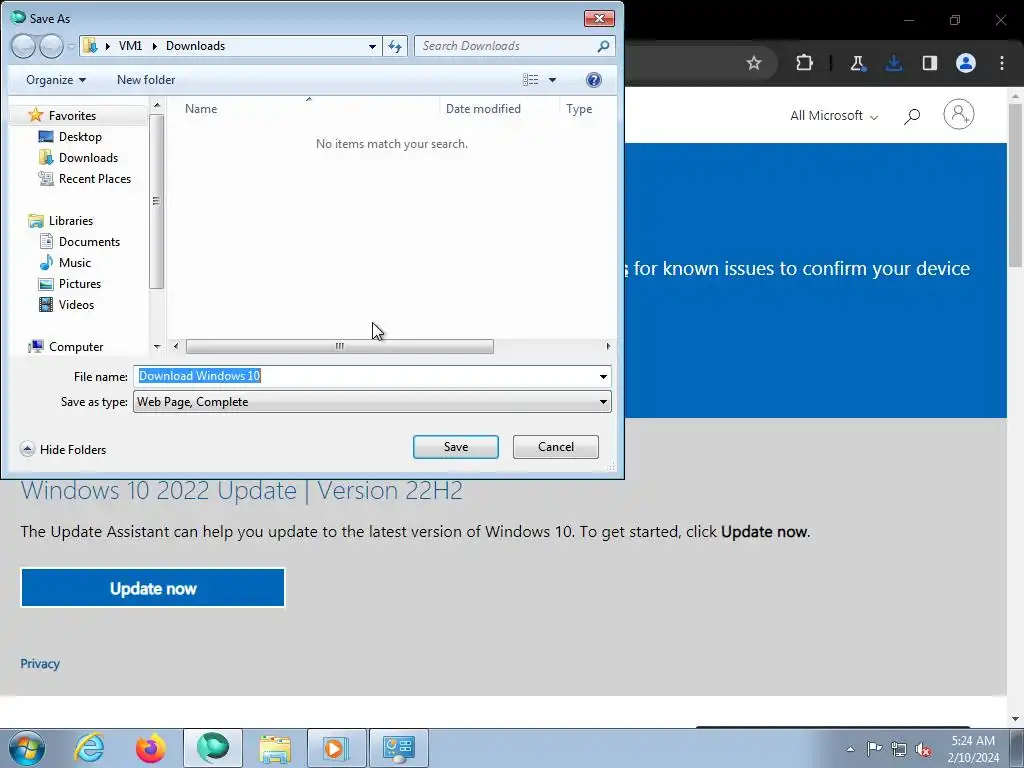This screenshot has width=1024, height=768.
Task: Click the Downloads breadcrumb segment
Action: [195, 46]
